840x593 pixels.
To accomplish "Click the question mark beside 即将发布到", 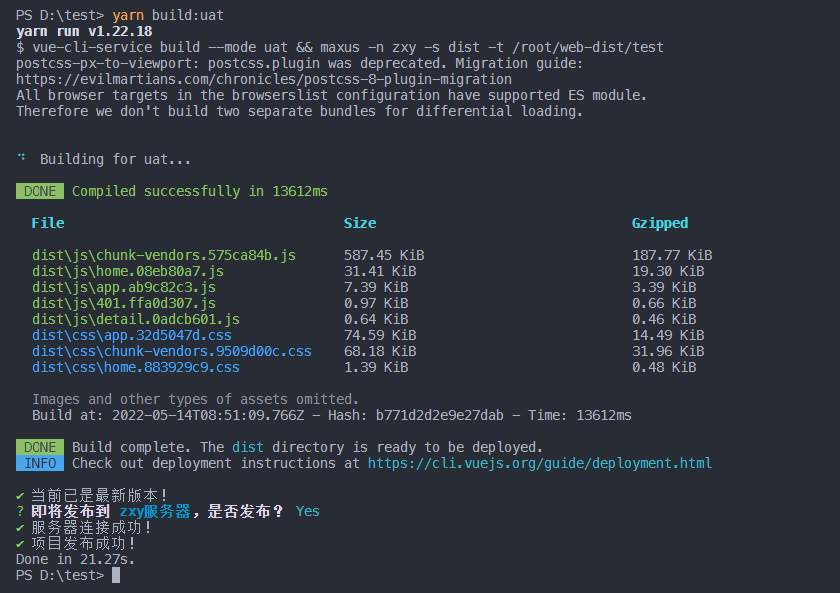I will [21, 511].
